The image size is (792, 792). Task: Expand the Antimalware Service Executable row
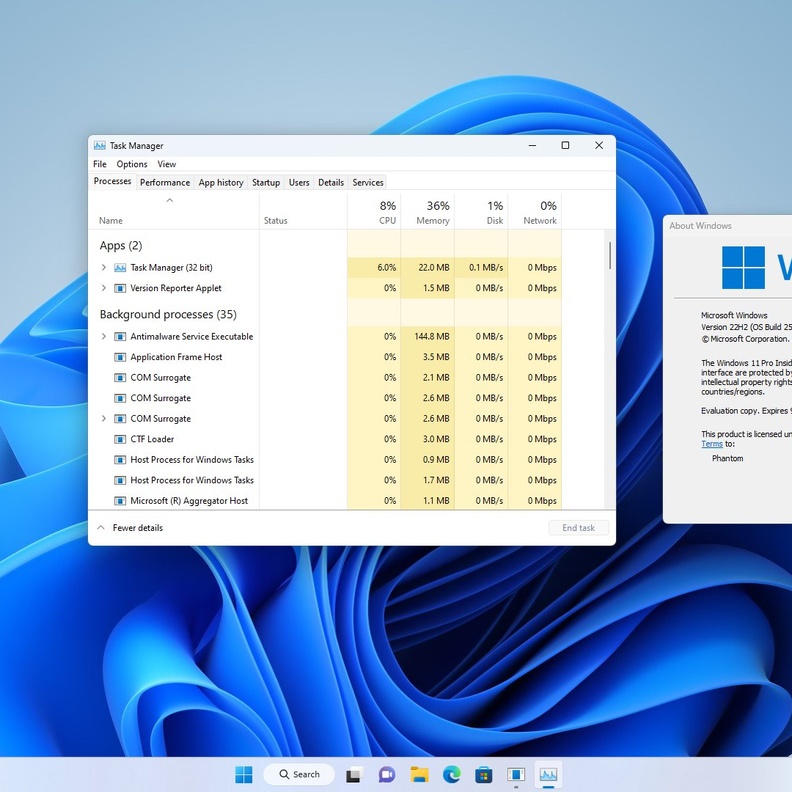pyautogui.click(x=104, y=337)
